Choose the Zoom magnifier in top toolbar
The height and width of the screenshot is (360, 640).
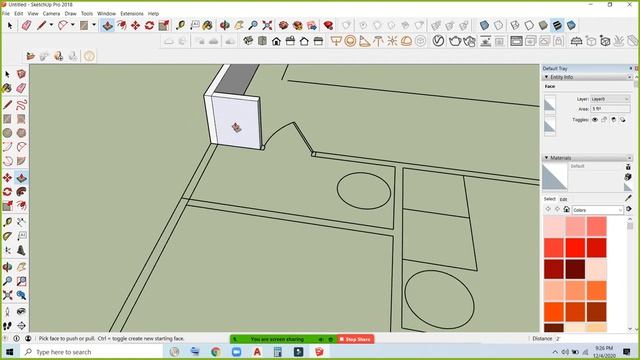point(253,26)
